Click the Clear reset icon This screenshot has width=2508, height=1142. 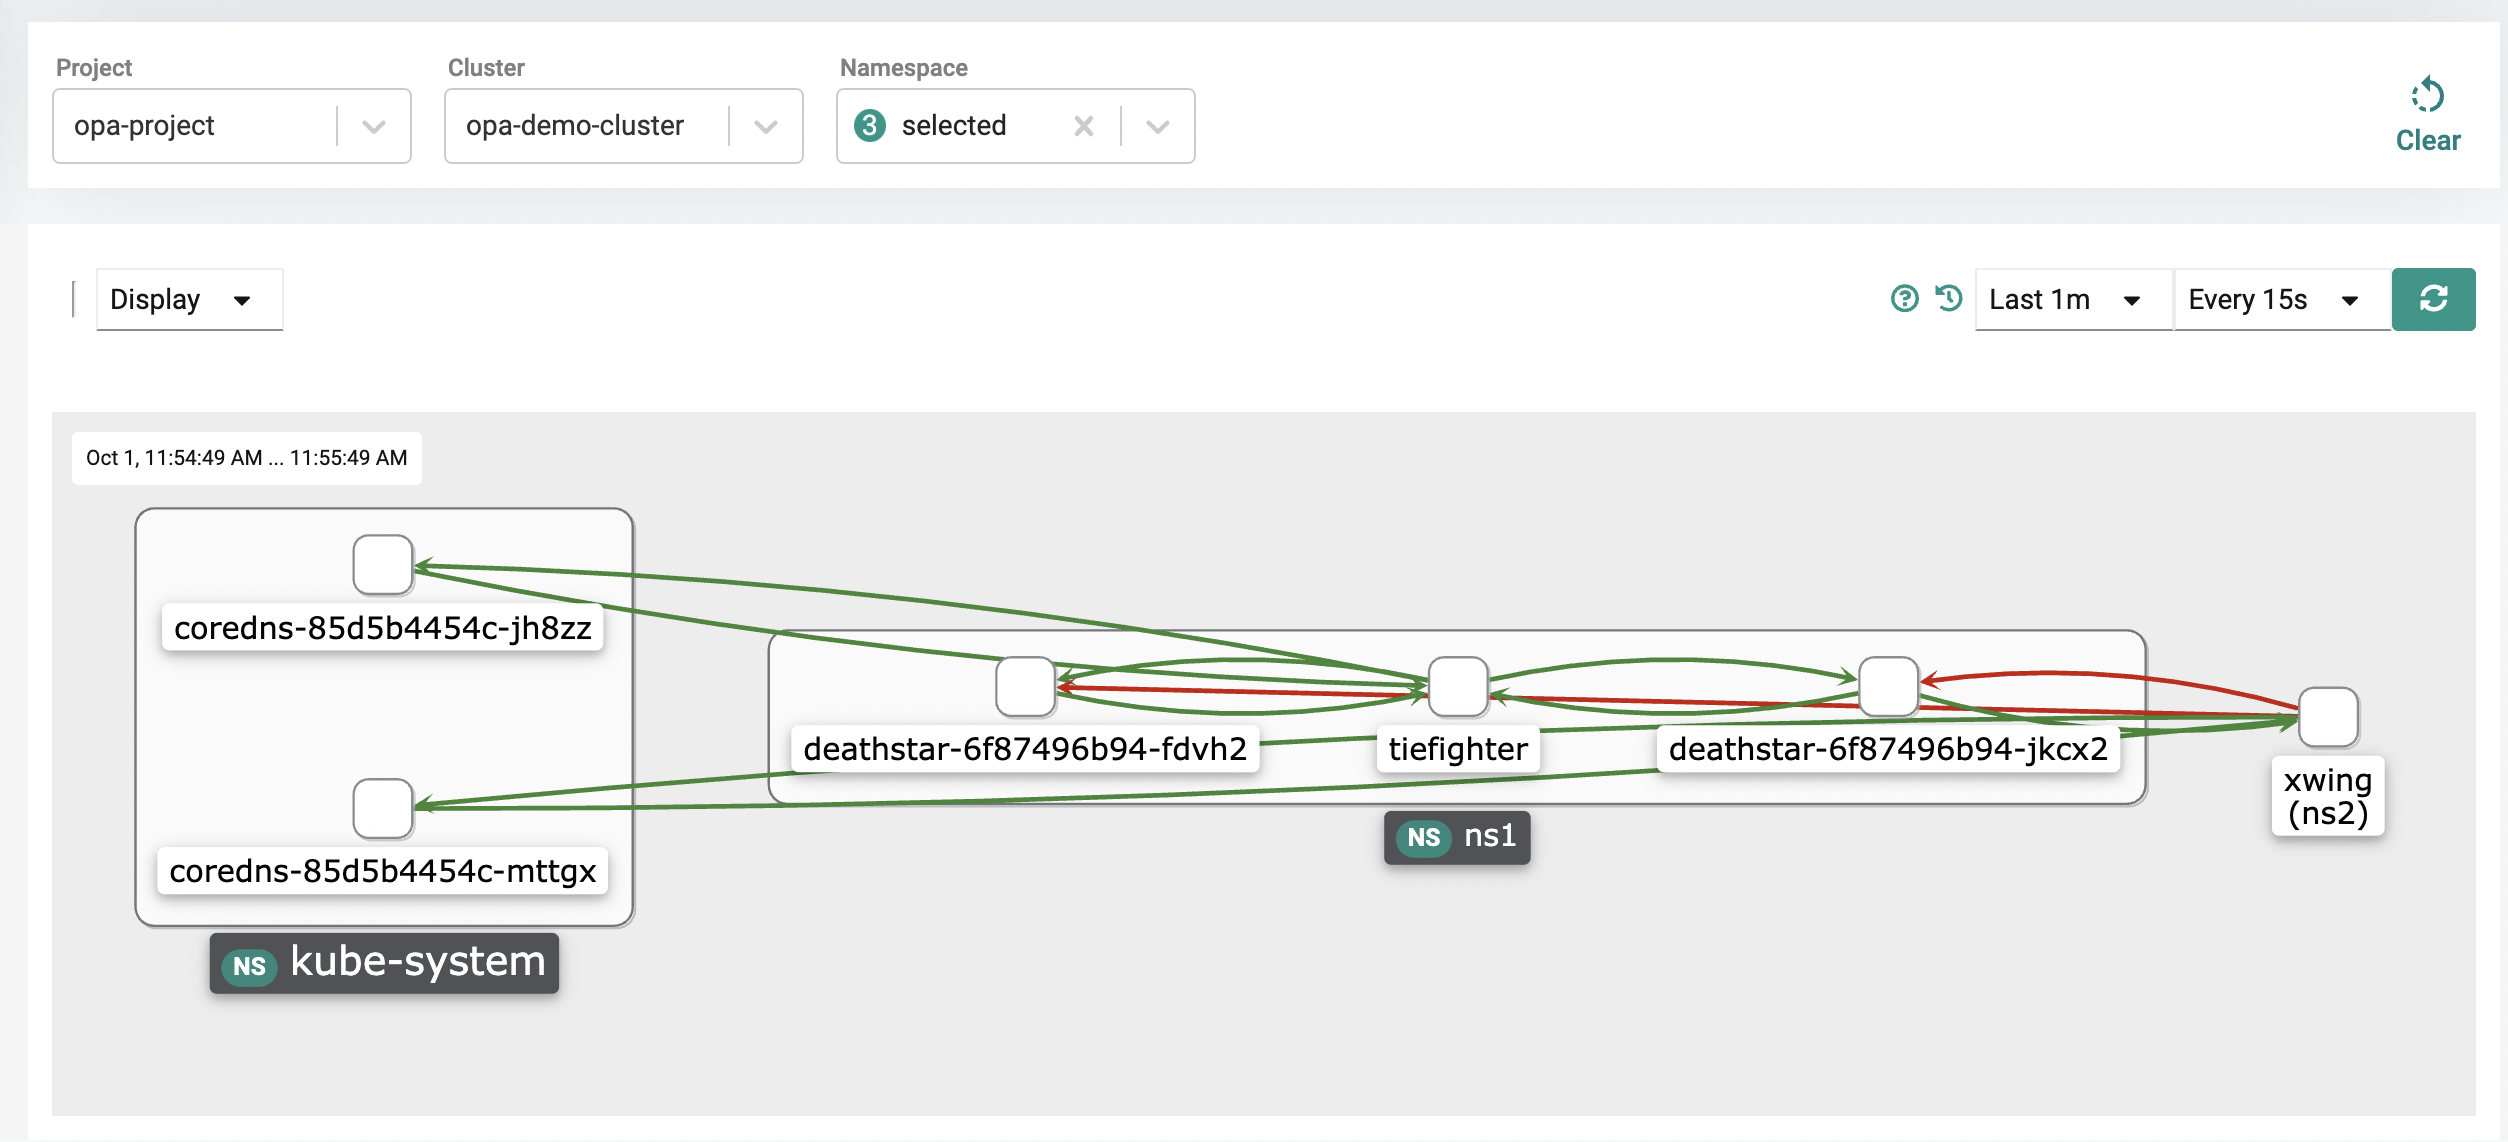pyautogui.click(x=2427, y=95)
